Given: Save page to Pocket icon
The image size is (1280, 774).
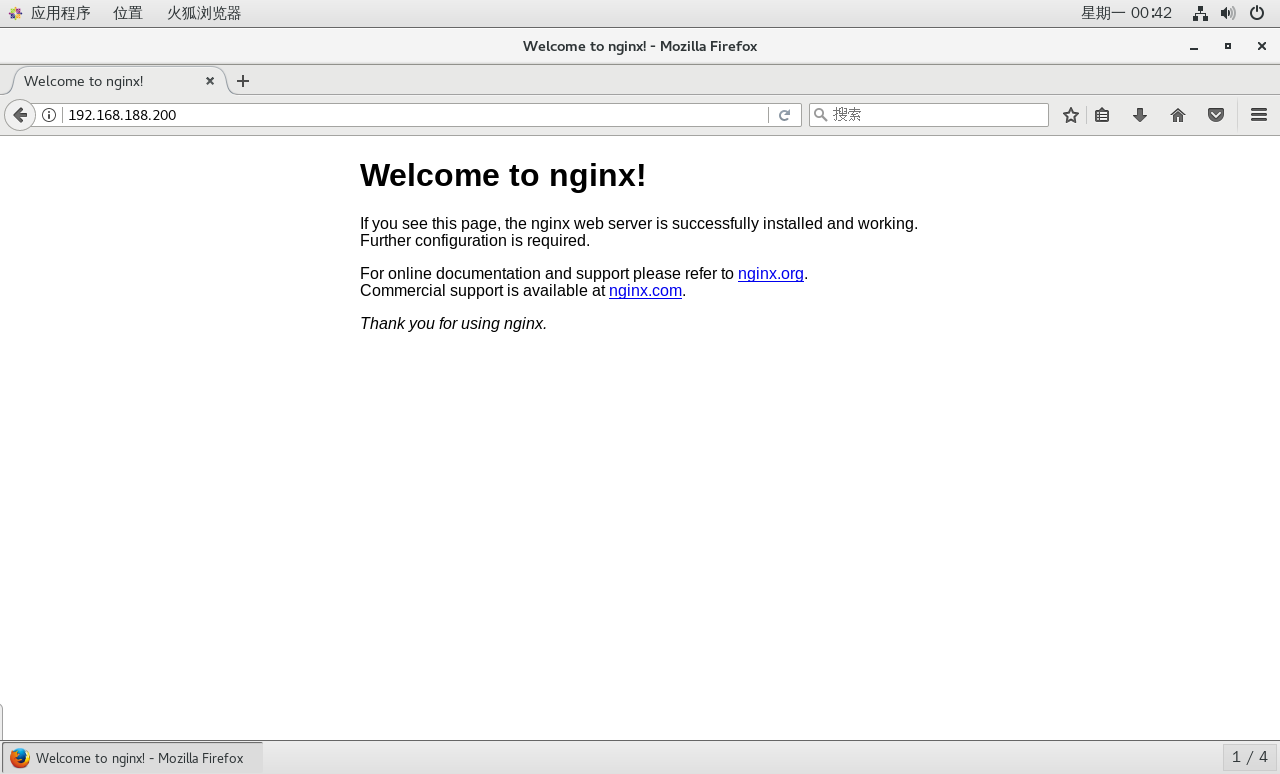Looking at the screenshot, I should point(1216,115).
